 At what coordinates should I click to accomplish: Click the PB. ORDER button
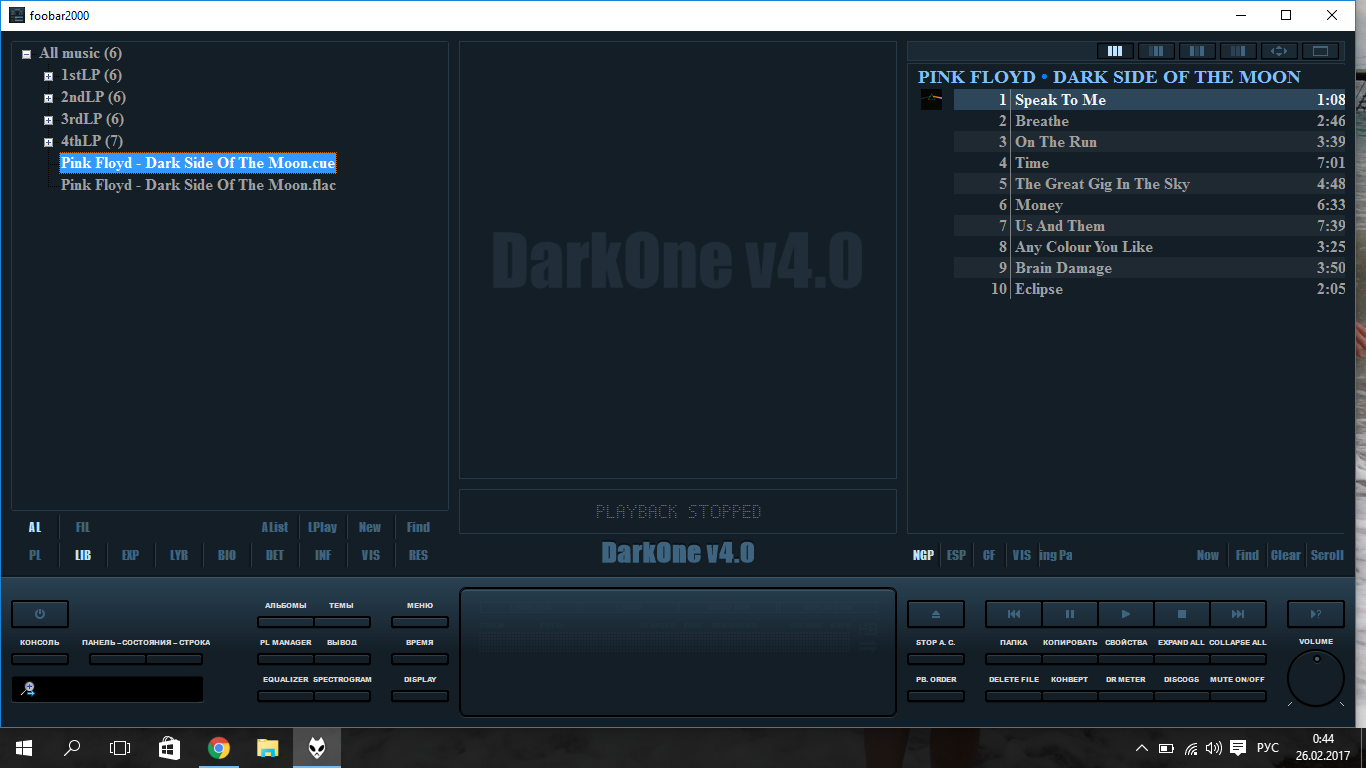(x=936, y=696)
